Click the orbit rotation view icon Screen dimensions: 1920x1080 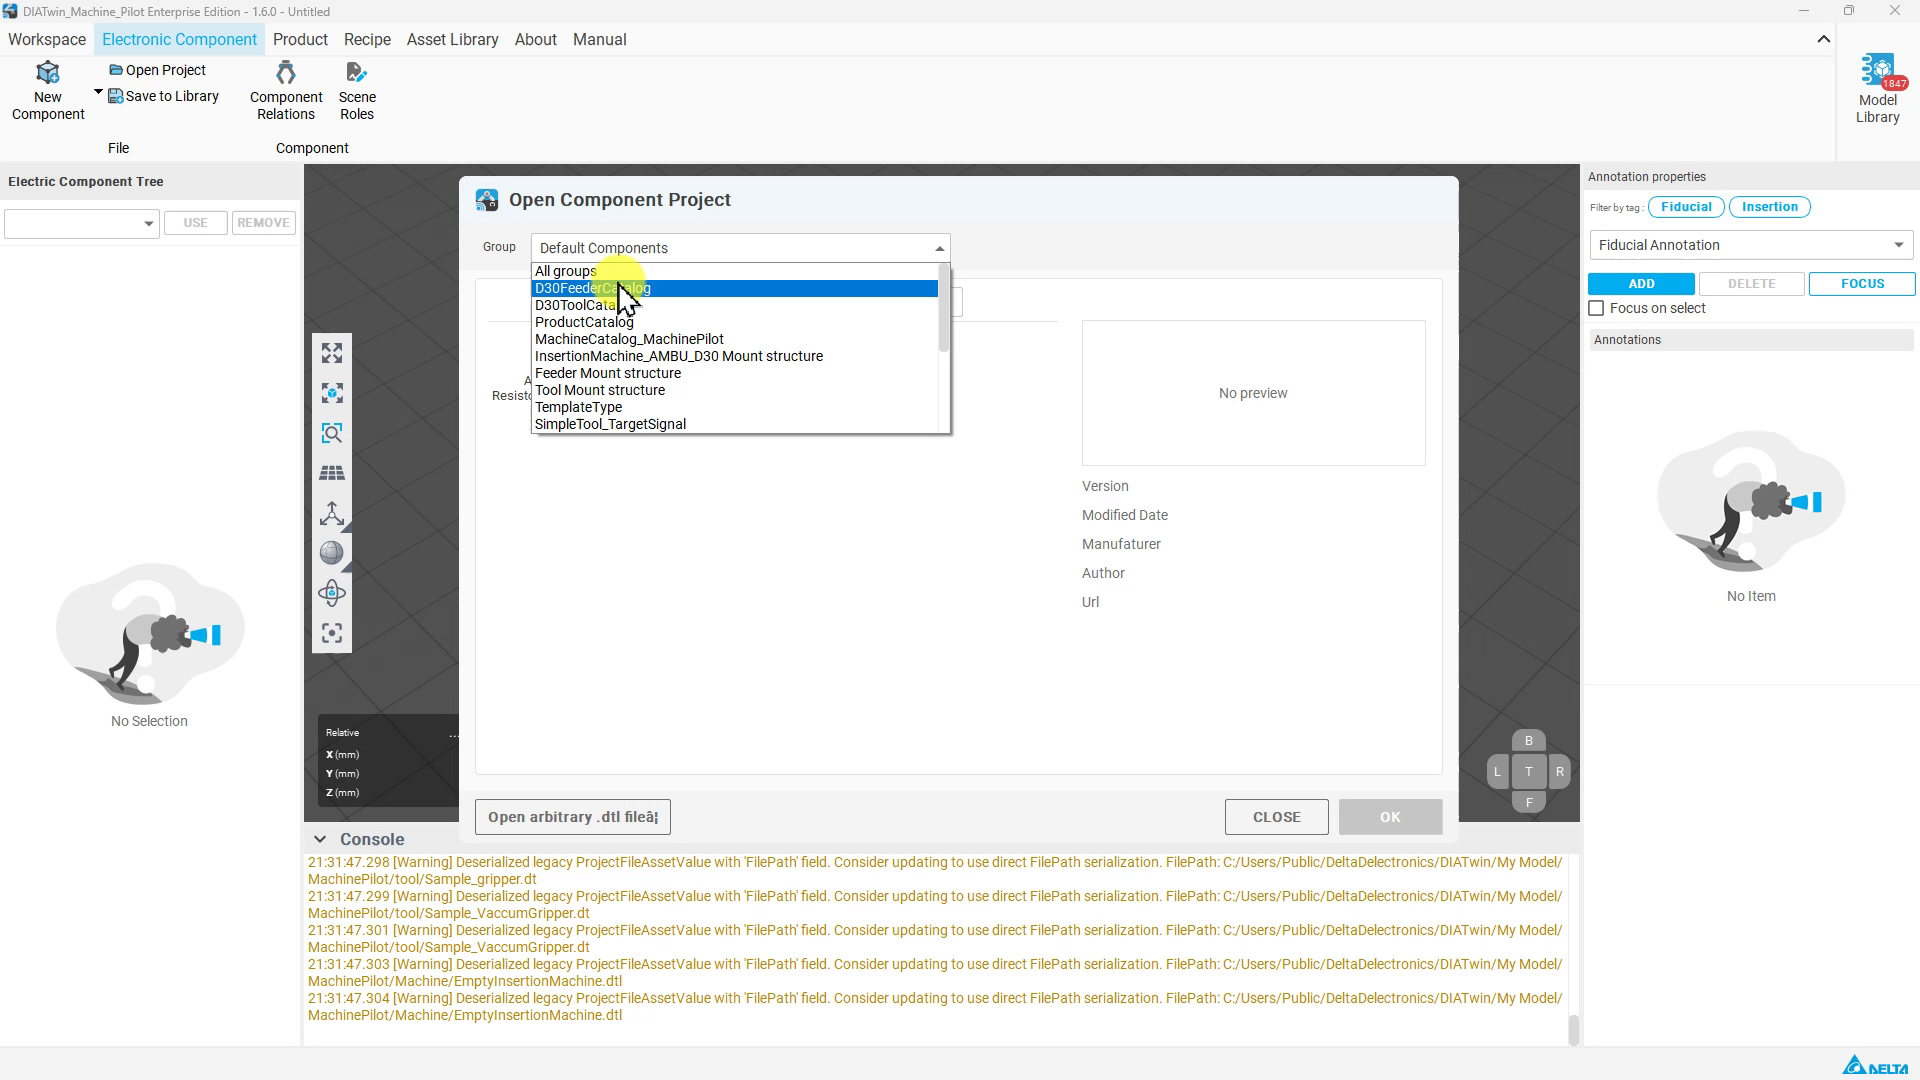pos(332,593)
